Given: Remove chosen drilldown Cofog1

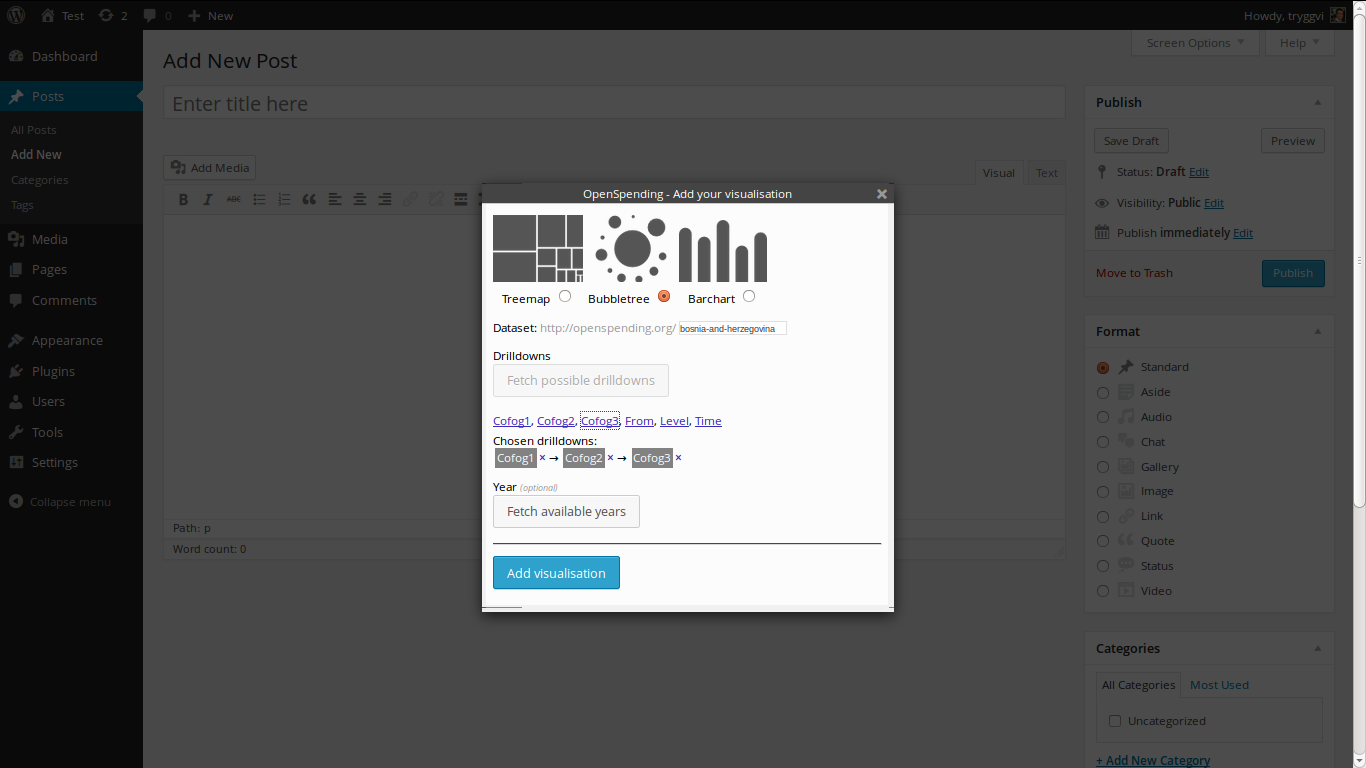Looking at the screenshot, I should pos(542,458).
